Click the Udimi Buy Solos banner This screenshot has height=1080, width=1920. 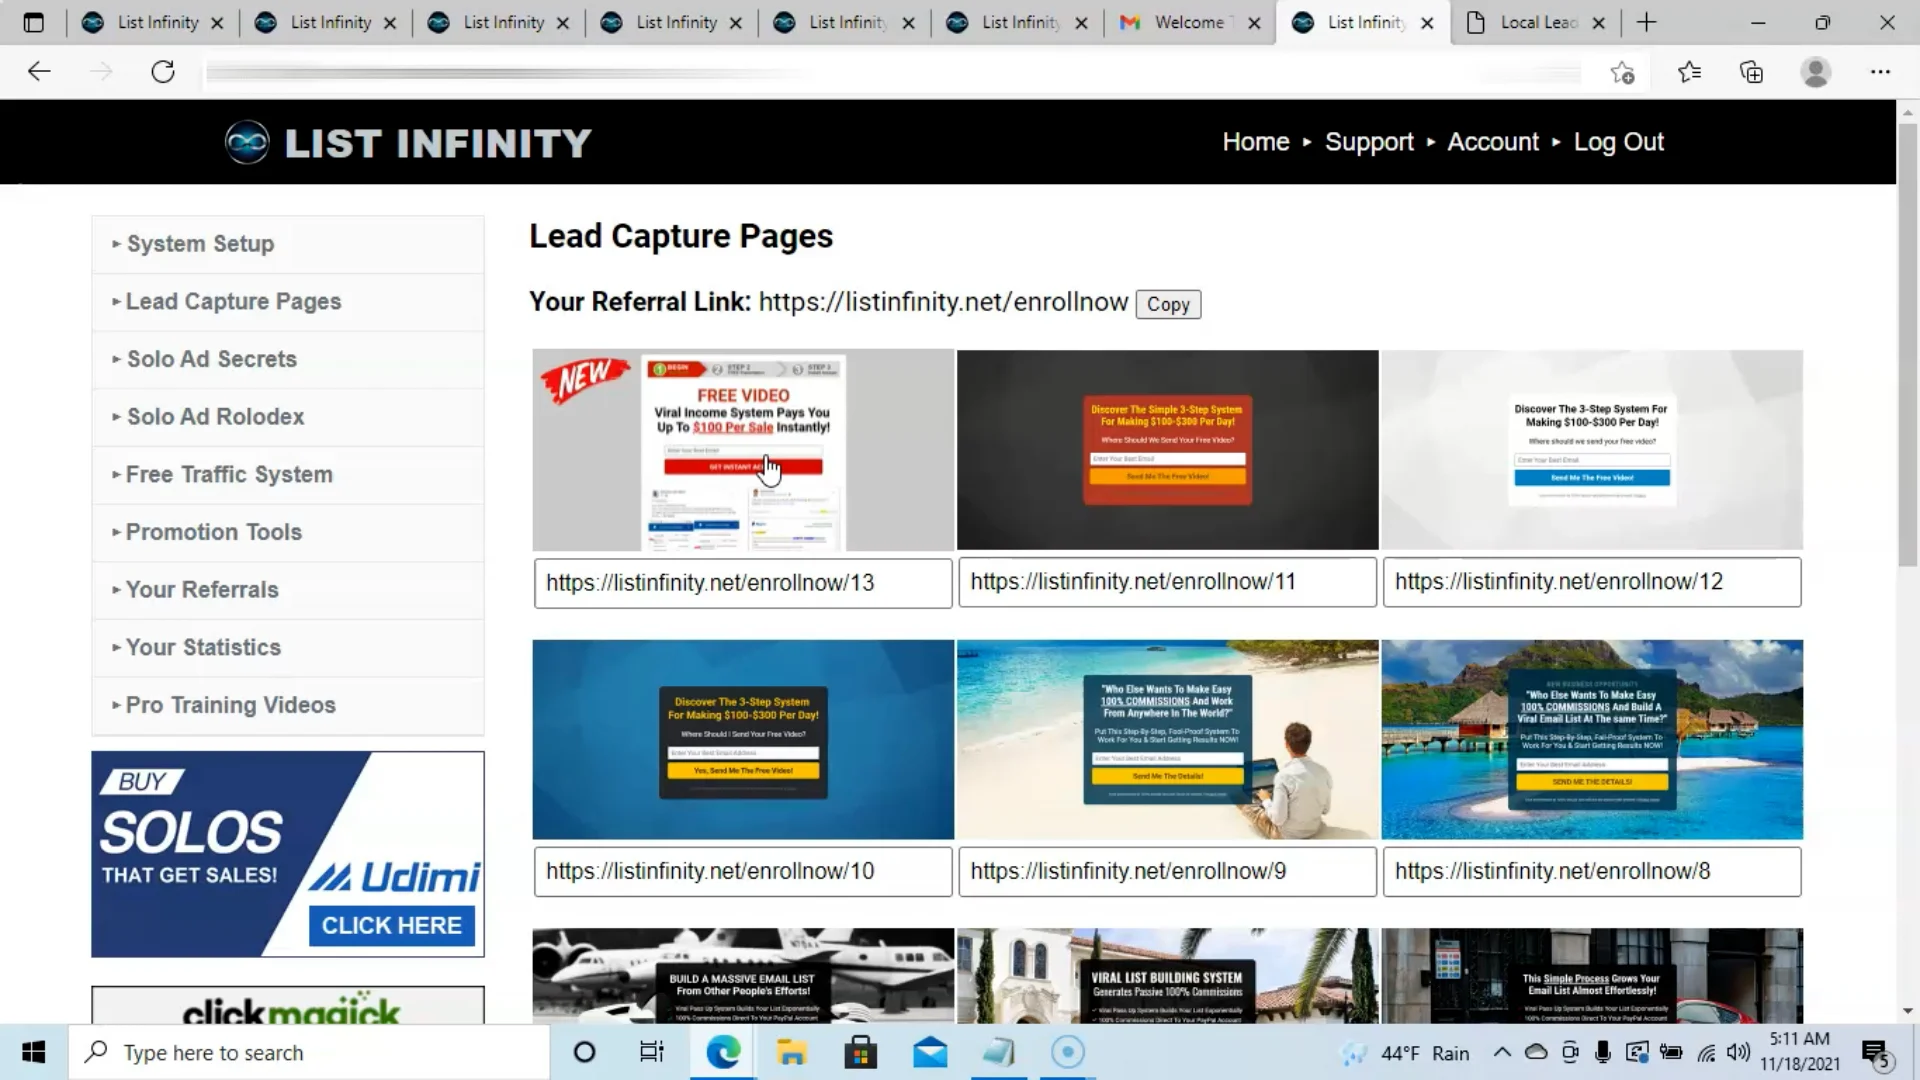tap(288, 855)
